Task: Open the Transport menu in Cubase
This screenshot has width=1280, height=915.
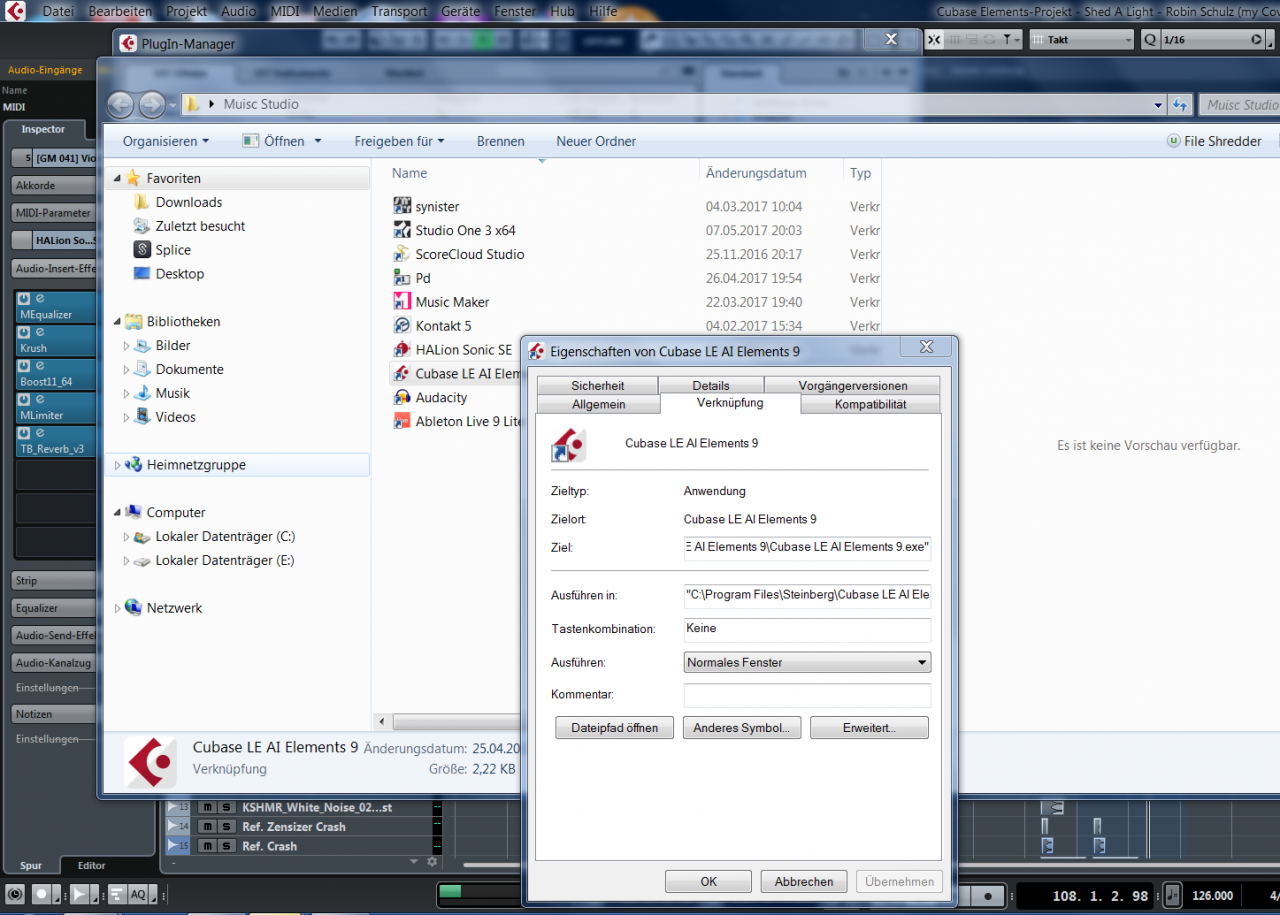Action: pyautogui.click(x=399, y=11)
